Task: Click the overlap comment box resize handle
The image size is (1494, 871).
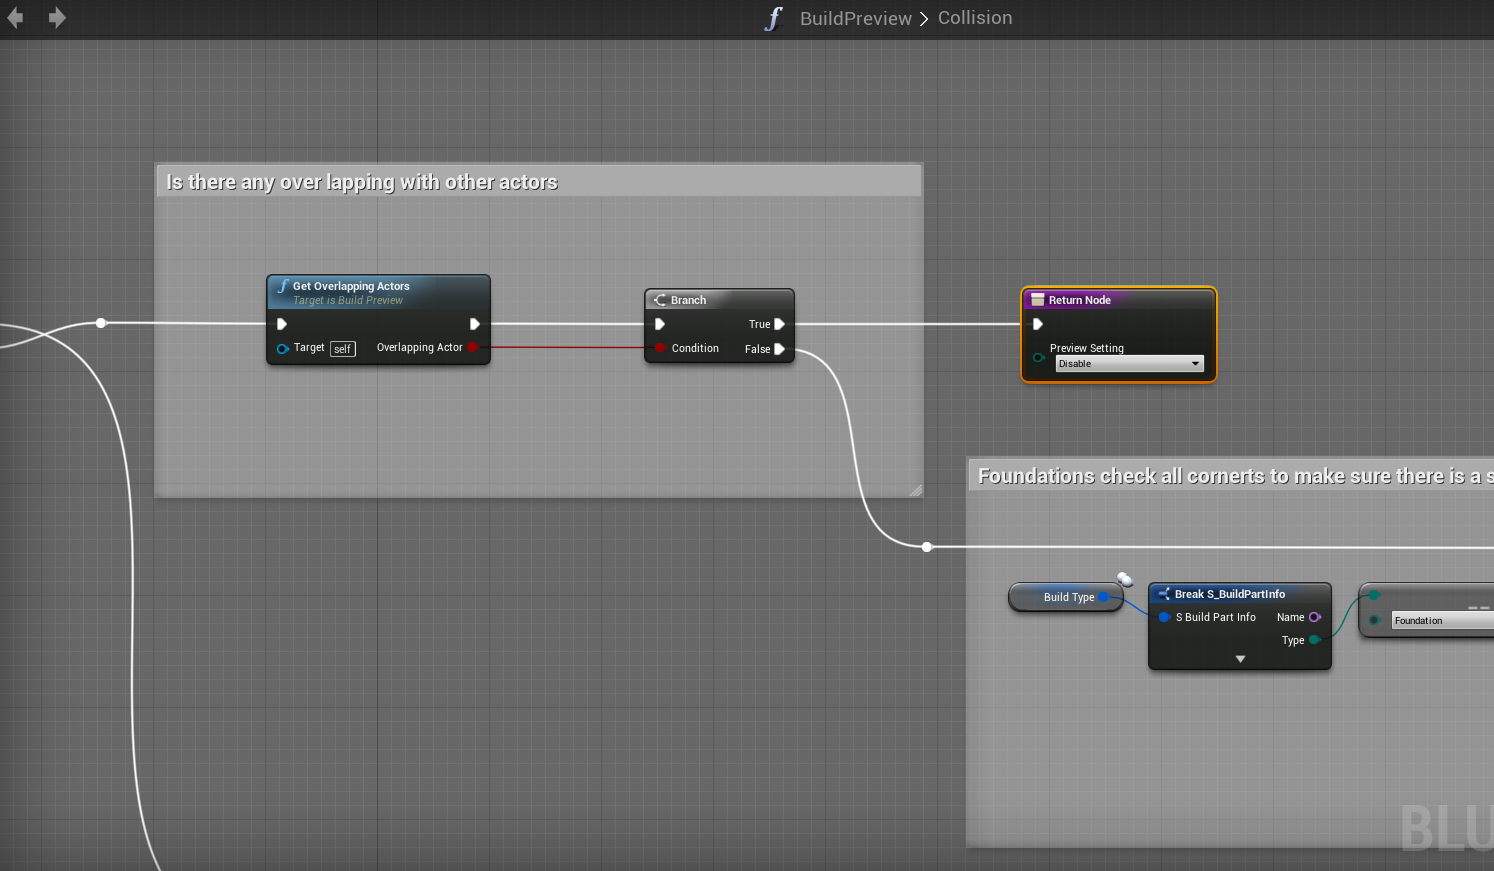Action: tap(915, 490)
